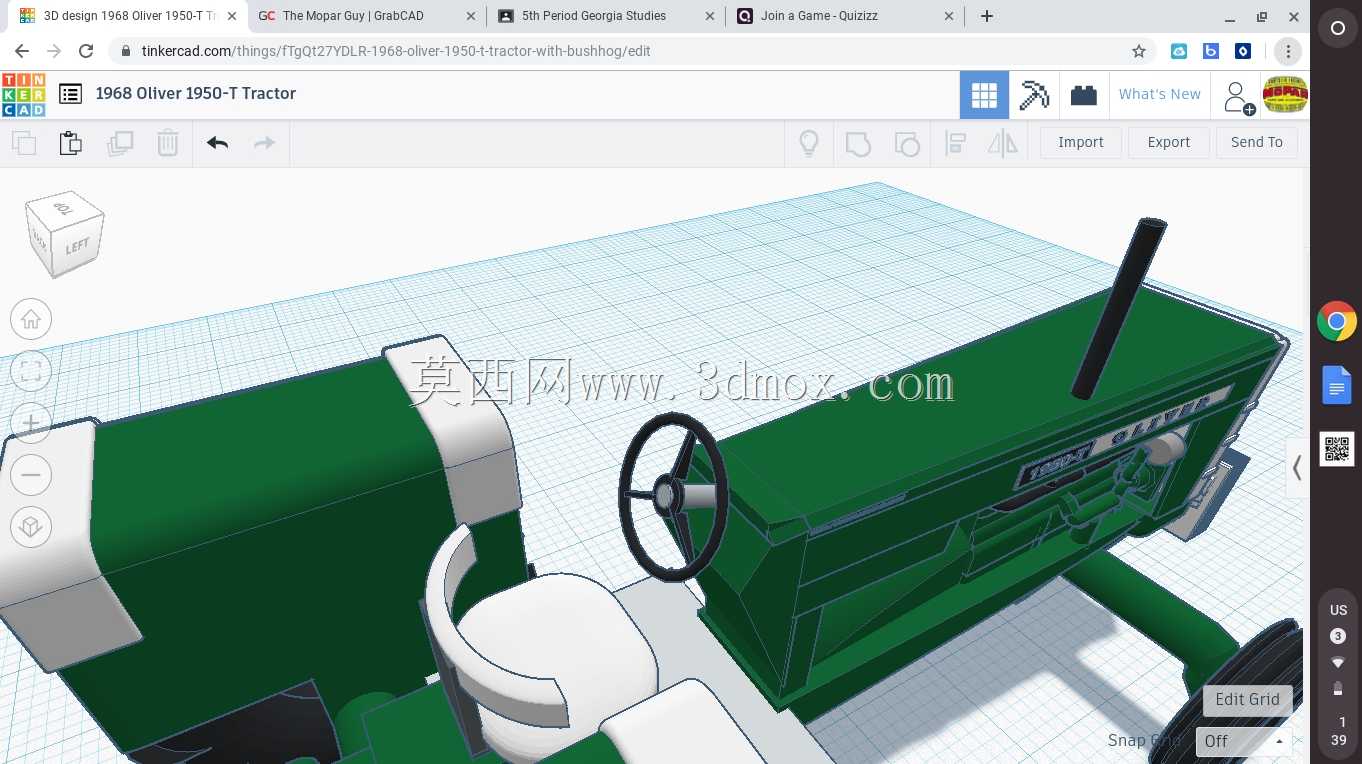Reload the Tinkercad page
The image size is (1362, 764).
86,51
